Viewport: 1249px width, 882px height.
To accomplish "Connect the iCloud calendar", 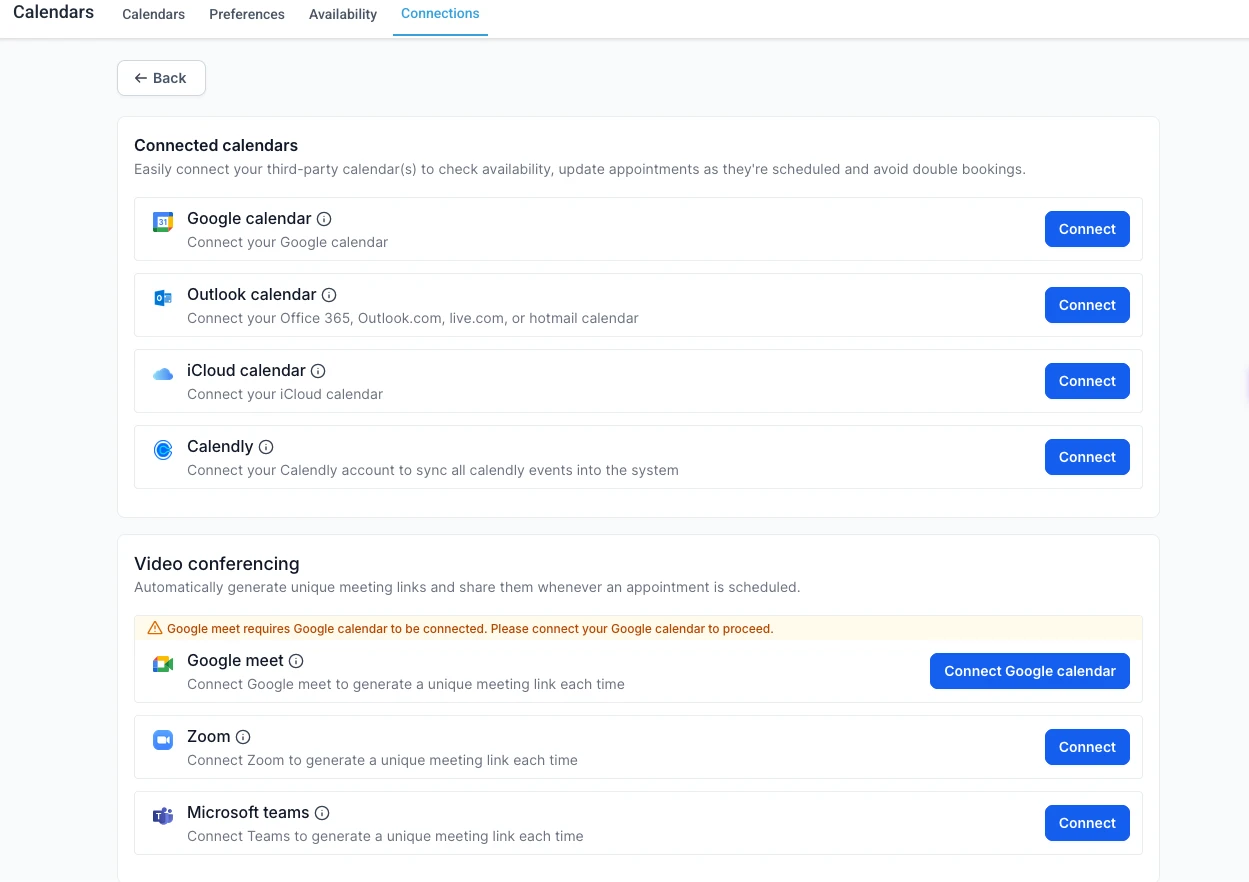I will click(1087, 381).
